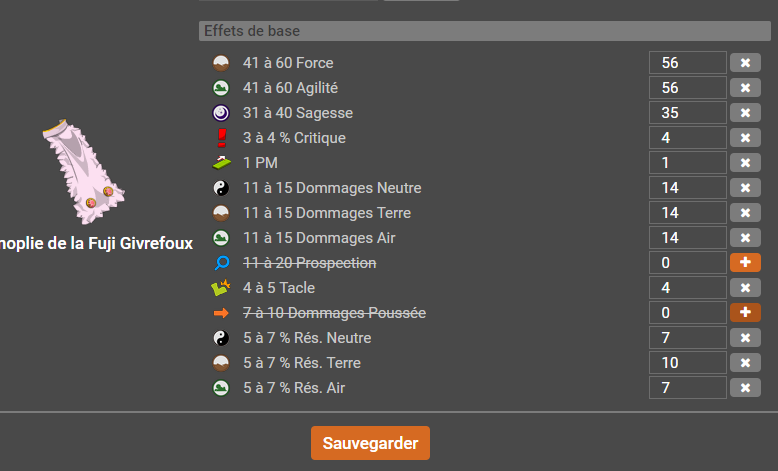Screen dimensions: 778x471
Task: Remove the 41 à 60 Force effect
Action: point(745,63)
